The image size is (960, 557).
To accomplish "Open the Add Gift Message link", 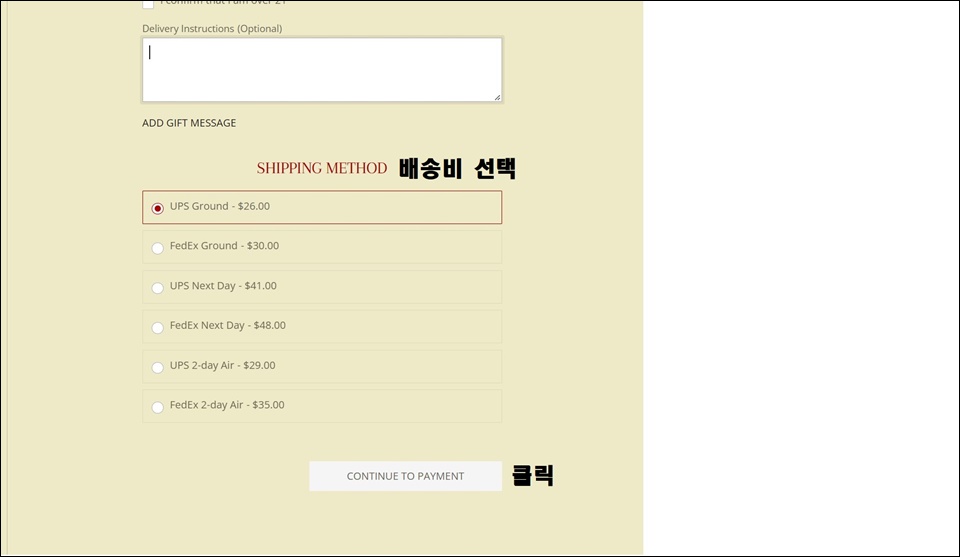I will (x=189, y=123).
